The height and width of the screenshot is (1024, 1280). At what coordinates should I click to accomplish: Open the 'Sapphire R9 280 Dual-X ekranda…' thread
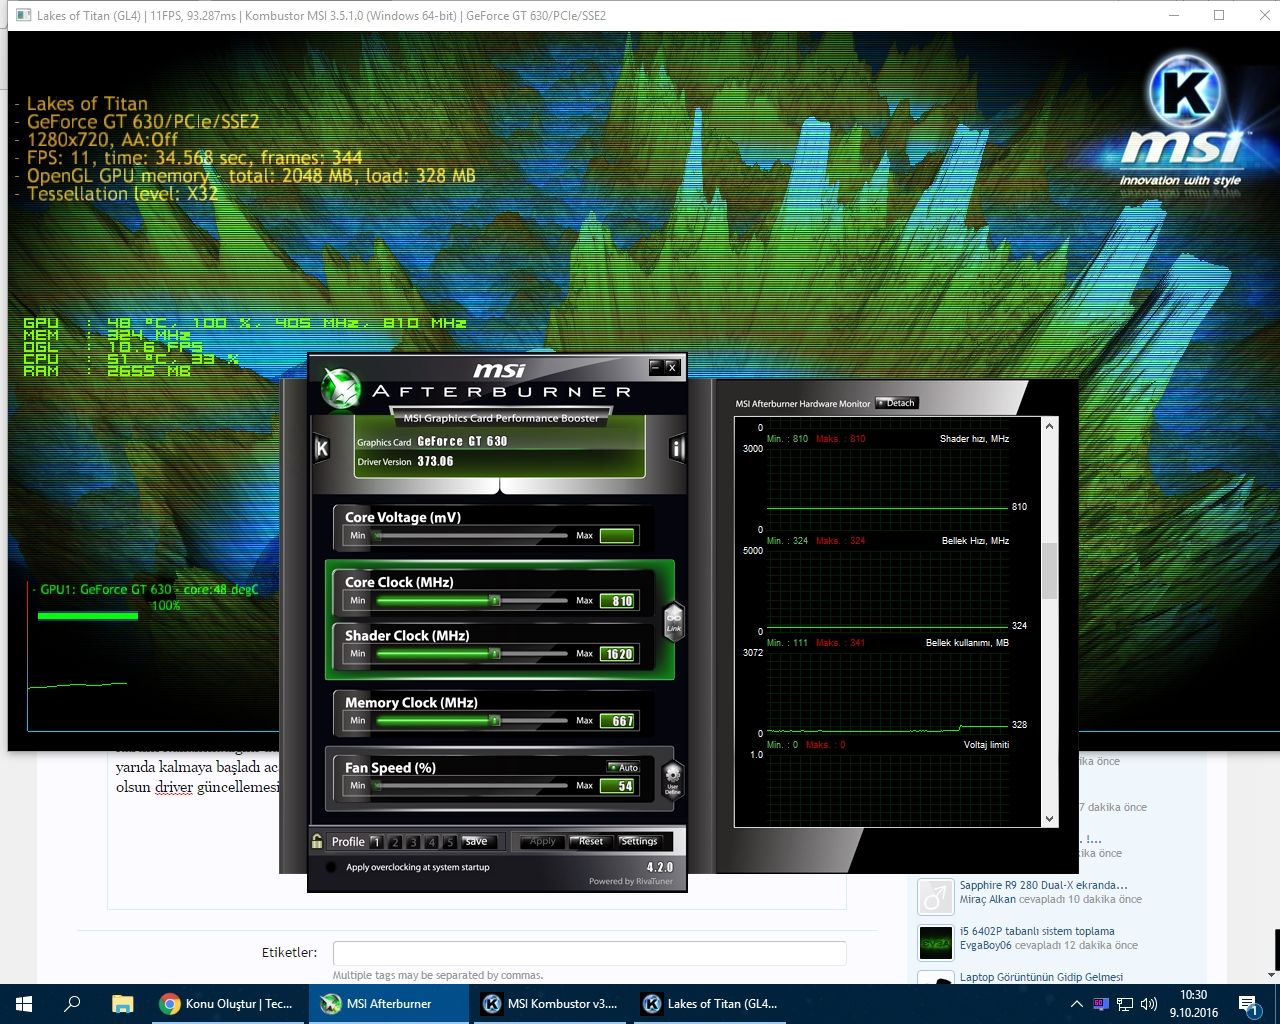(1043, 885)
